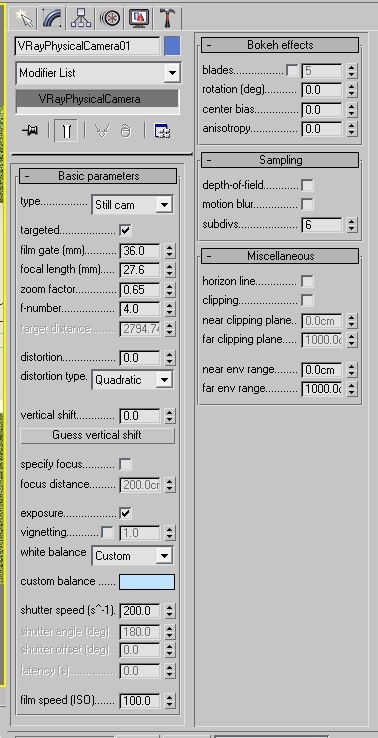Click the shutter speed spinner arrows
Viewport: 378px width, 738px height.
pos(170,611)
